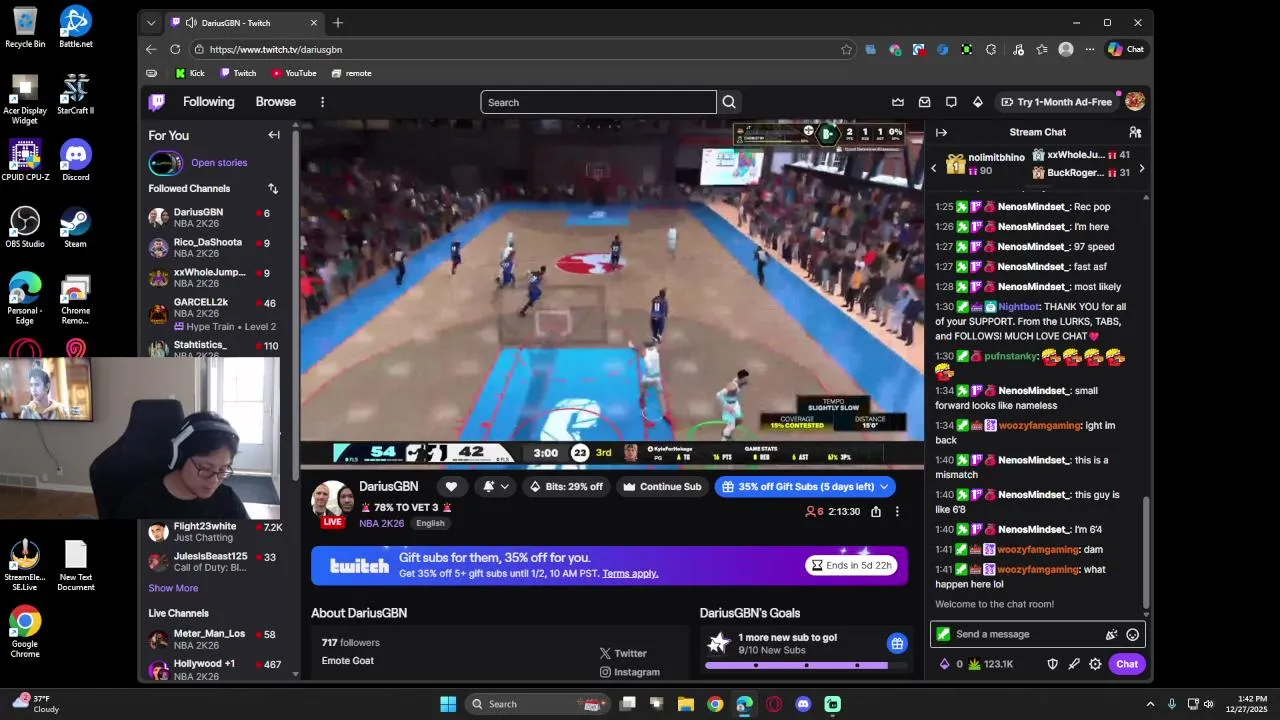This screenshot has height=720, width=1280.
Task: Follow heart button for DariusGBN
Action: point(451,487)
